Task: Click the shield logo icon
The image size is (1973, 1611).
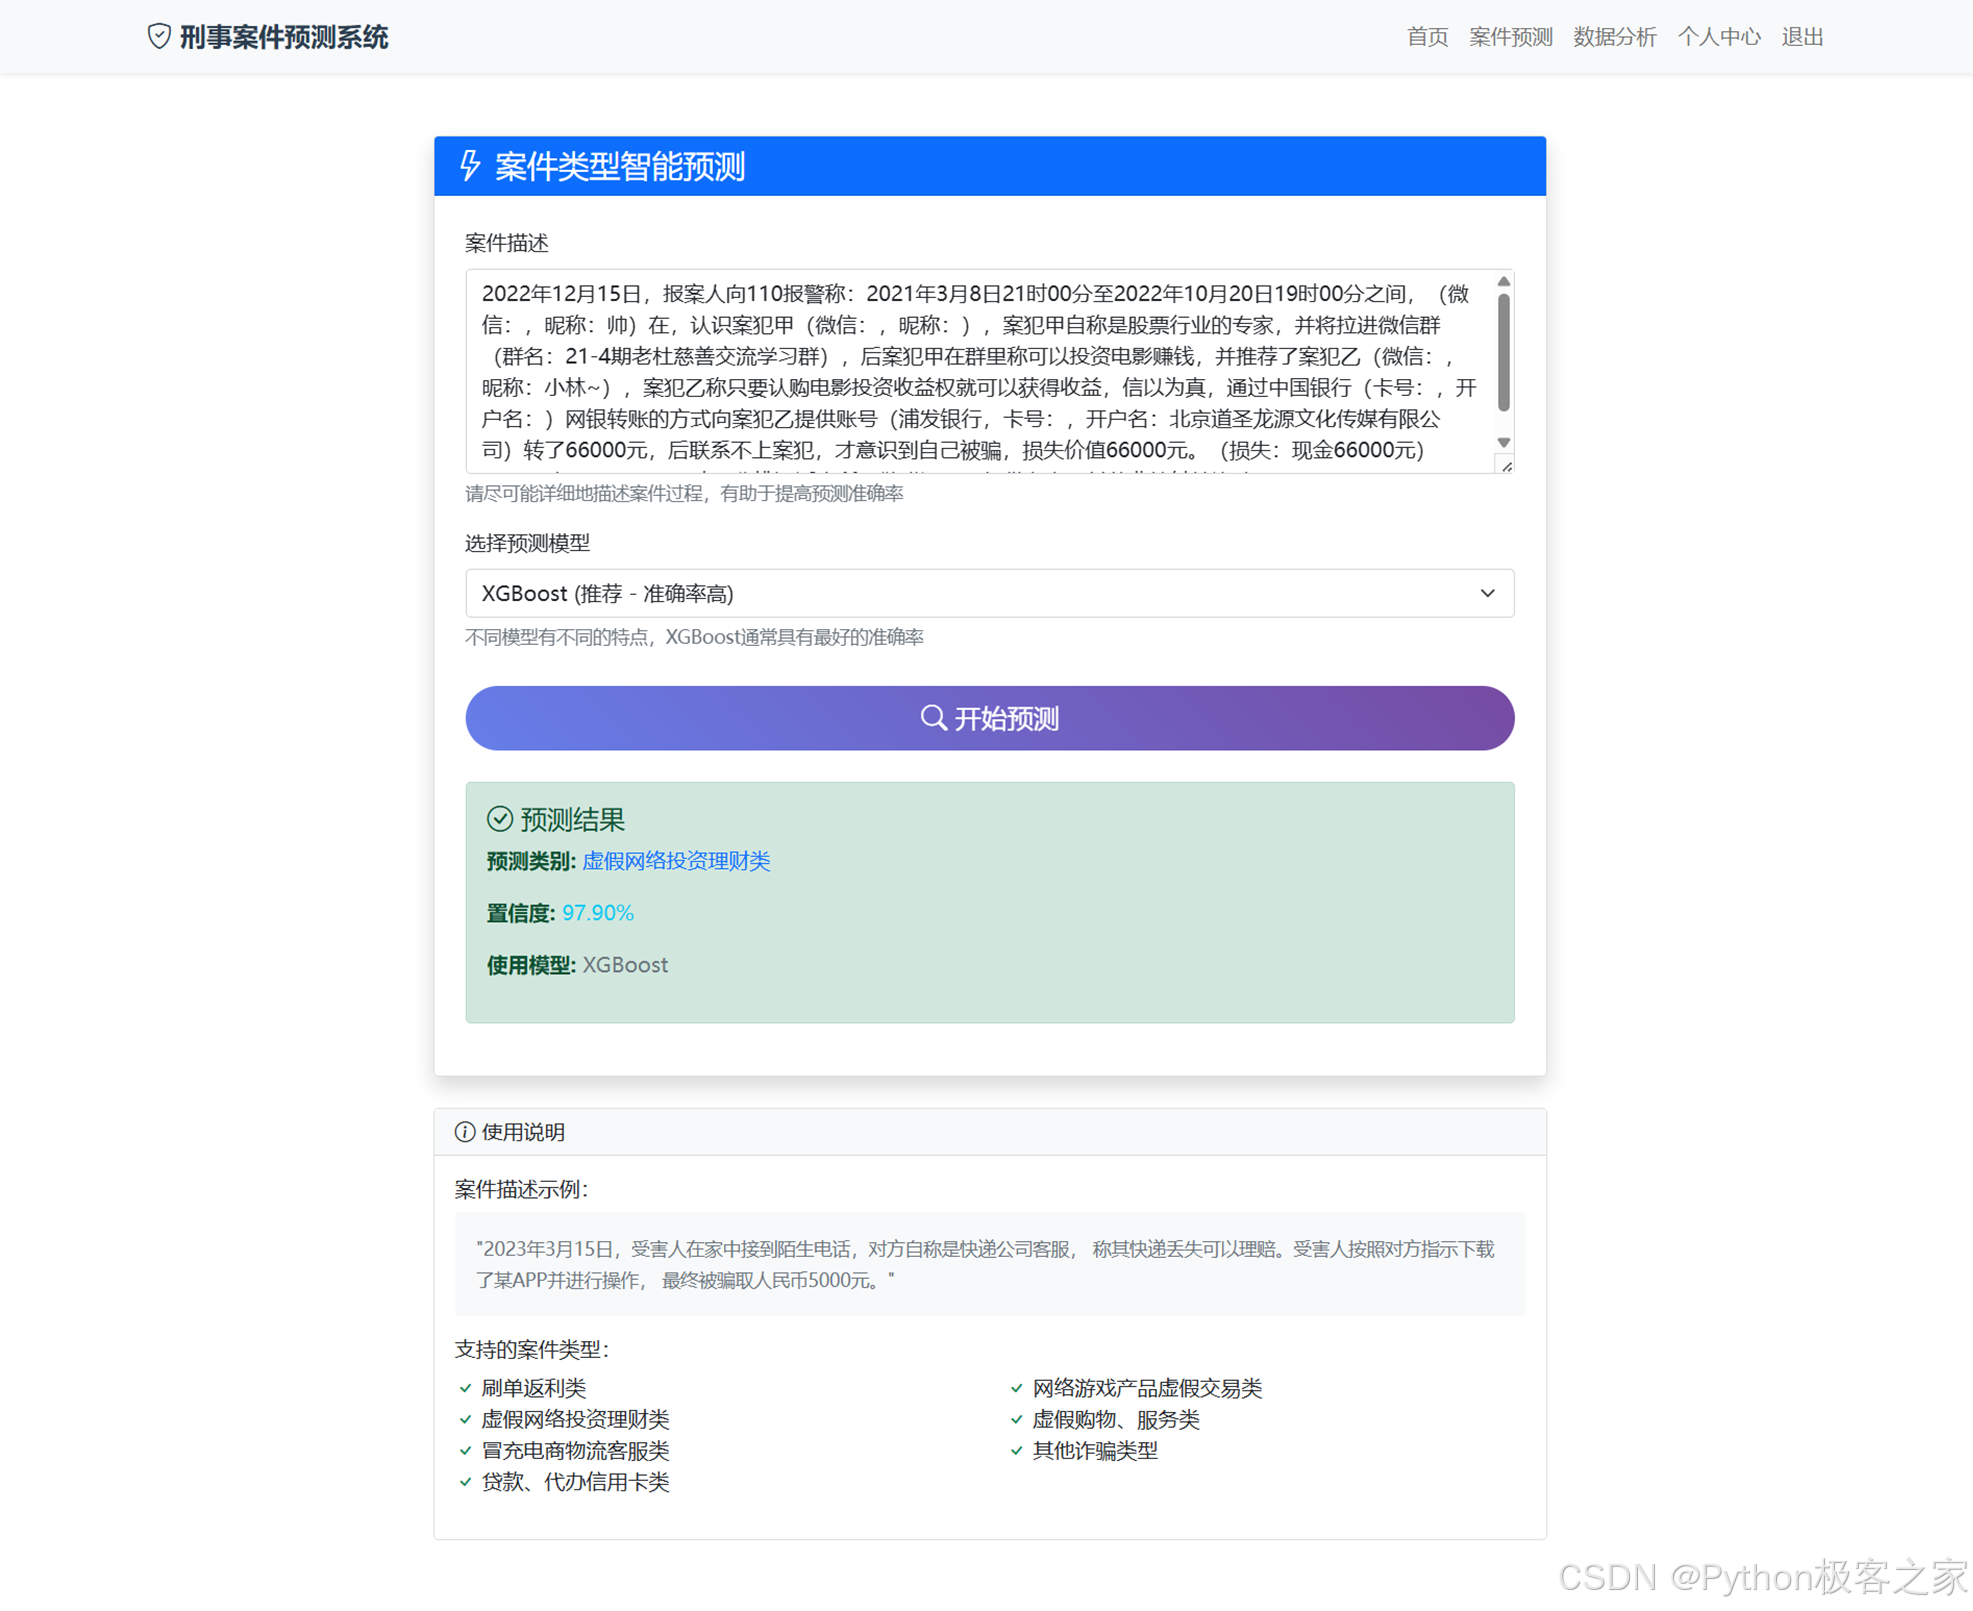Action: 159,37
